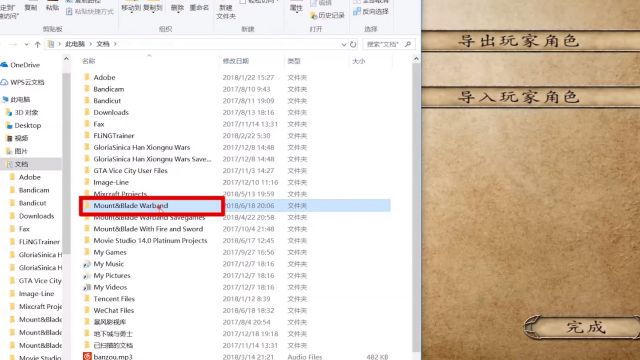Expand chevron after 文档 in breadcrumb
This screenshot has width=640, height=360.
click(x=116, y=44)
